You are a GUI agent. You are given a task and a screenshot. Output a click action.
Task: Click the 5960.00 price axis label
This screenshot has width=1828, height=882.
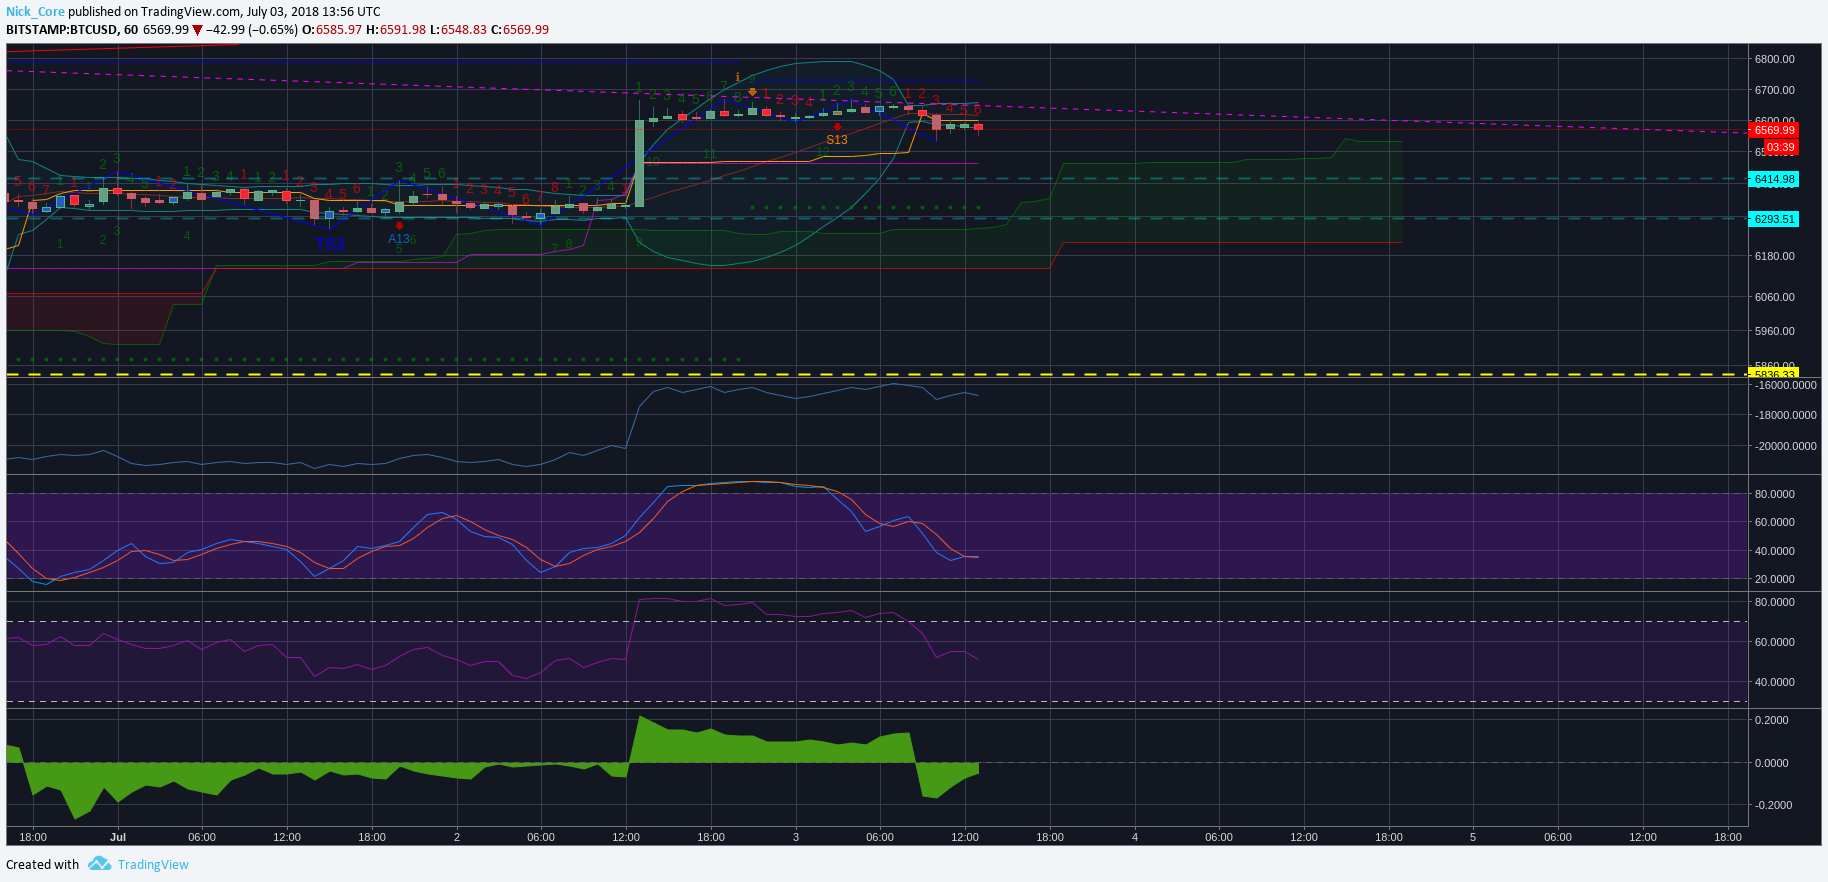coord(1775,331)
